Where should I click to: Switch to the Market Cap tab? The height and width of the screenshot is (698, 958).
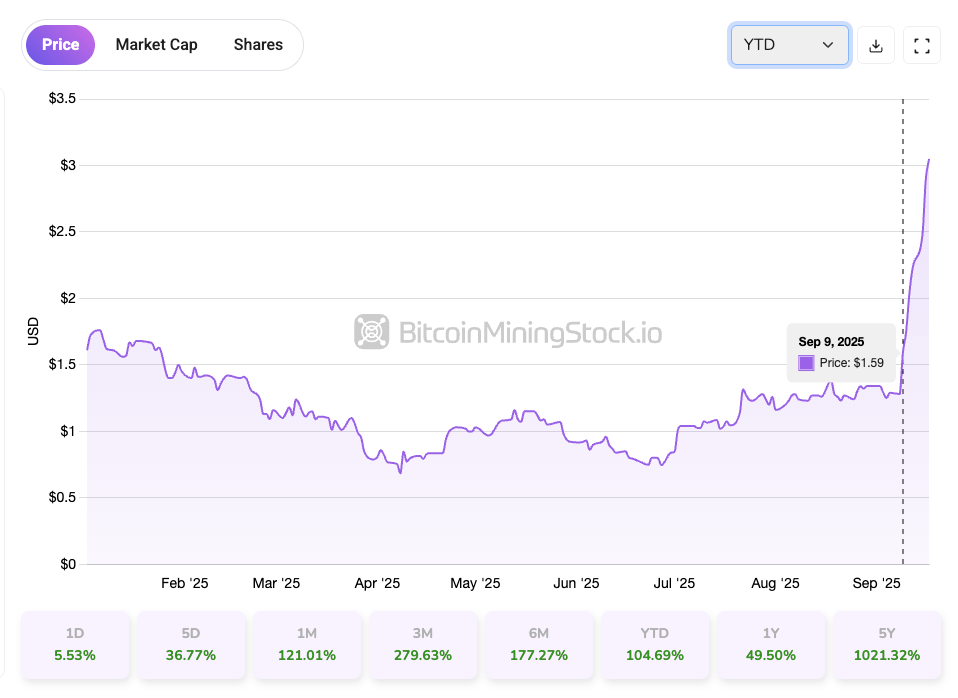(x=156, y=44)
